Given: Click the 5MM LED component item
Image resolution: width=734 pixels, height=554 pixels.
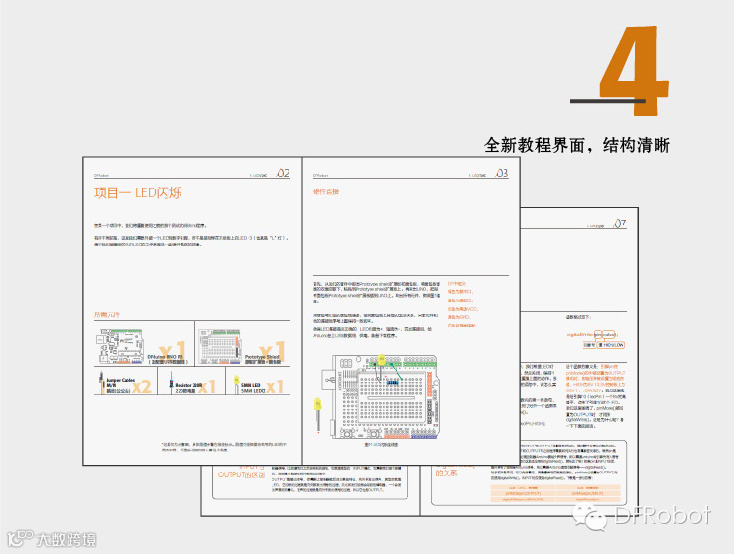Looking at the screenshot, I should tap(259, 385).
